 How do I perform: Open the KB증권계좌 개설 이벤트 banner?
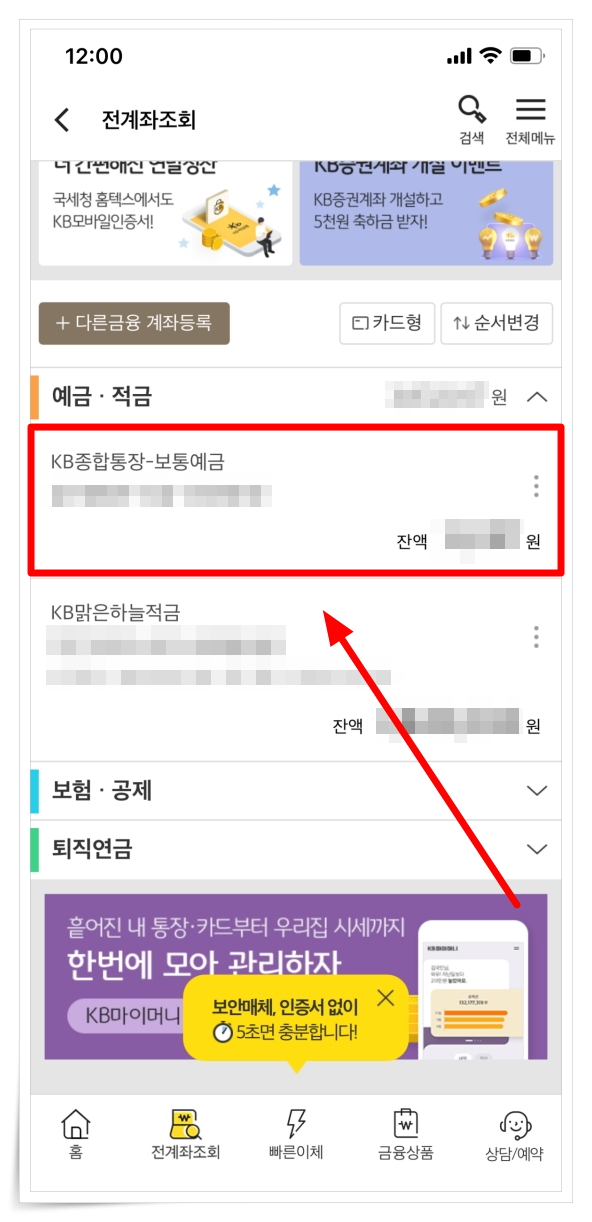(x=426, y=211)
